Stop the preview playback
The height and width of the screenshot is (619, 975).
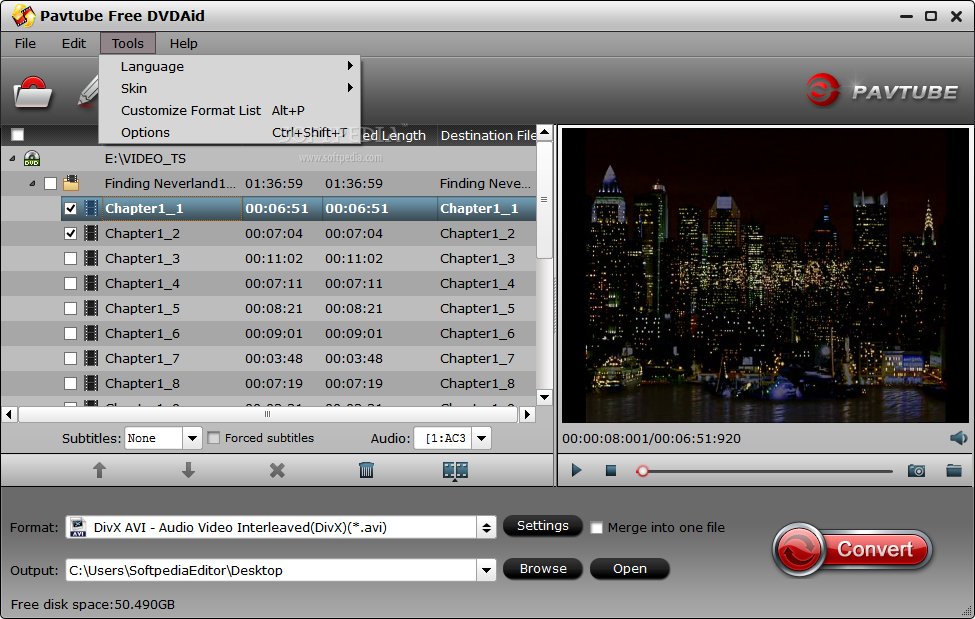click(611, 471)
